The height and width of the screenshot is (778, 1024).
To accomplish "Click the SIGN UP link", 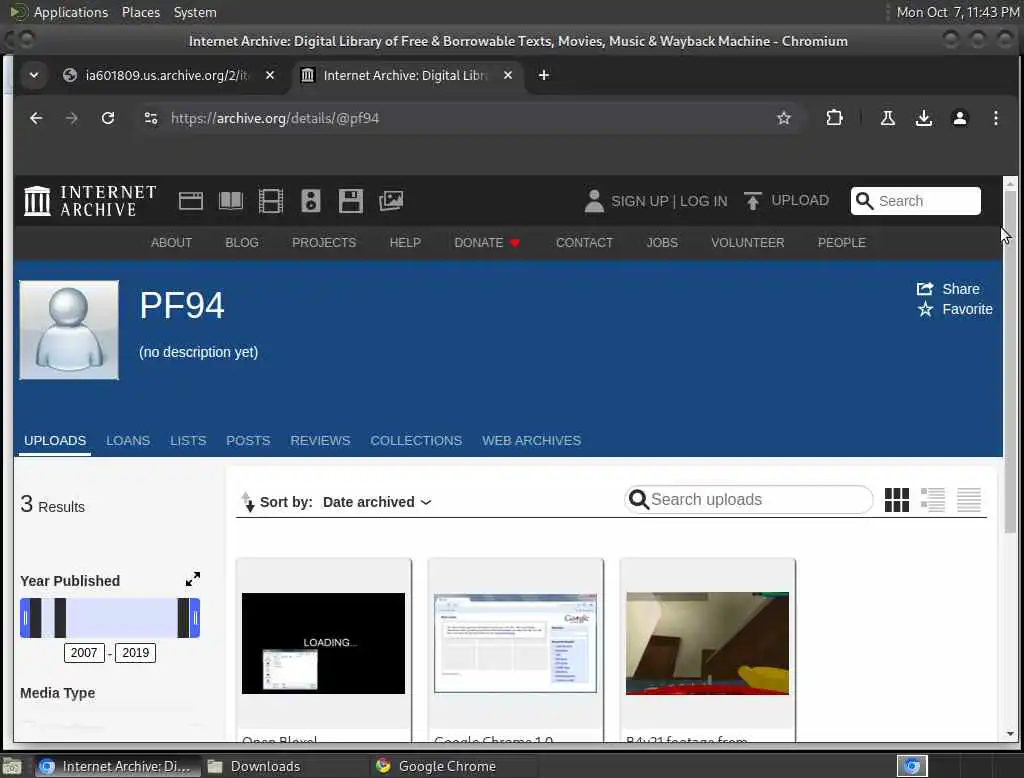I will coord(639,201).
